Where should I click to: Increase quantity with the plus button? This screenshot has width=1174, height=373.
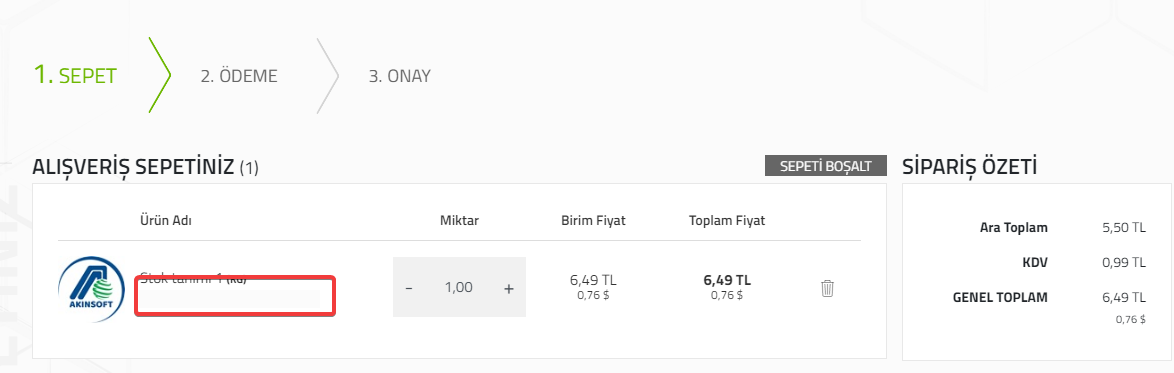tap(508, 288)
